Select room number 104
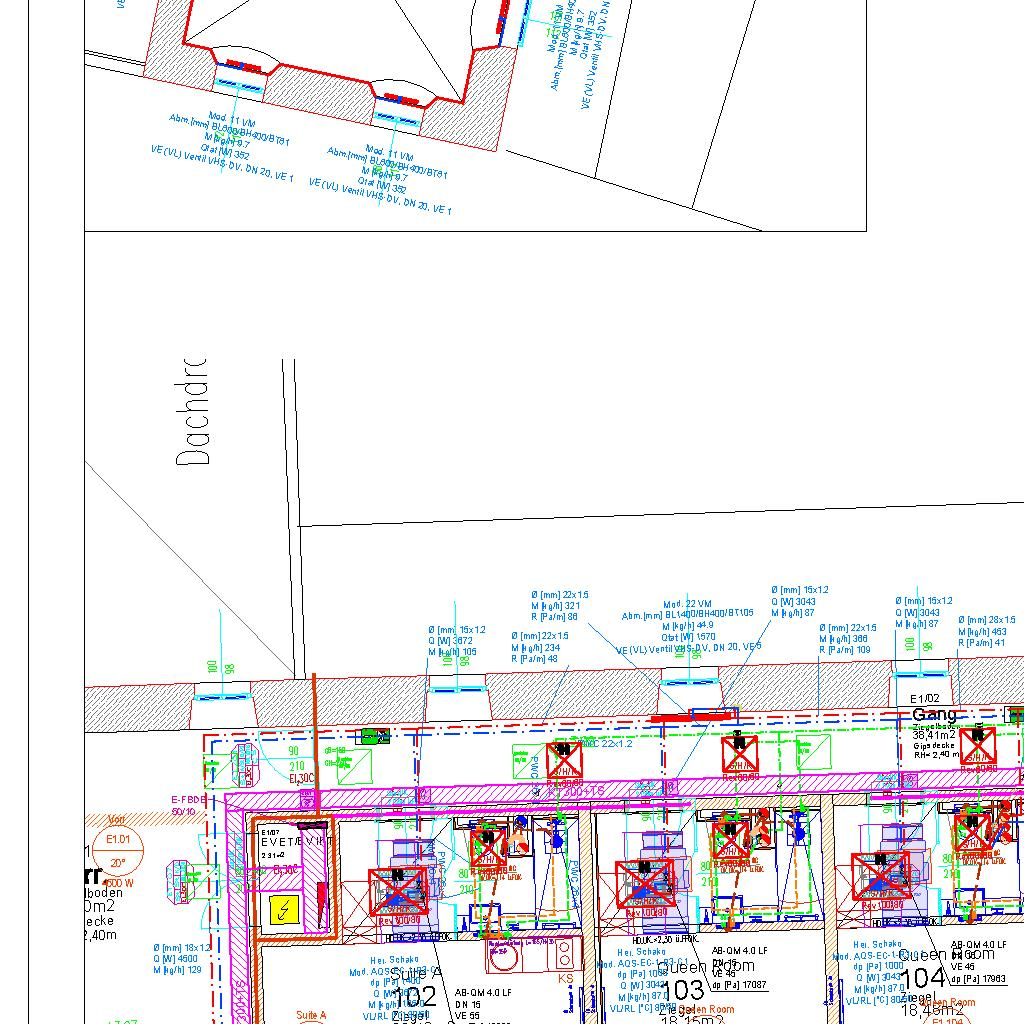 (x=923, y=978)
